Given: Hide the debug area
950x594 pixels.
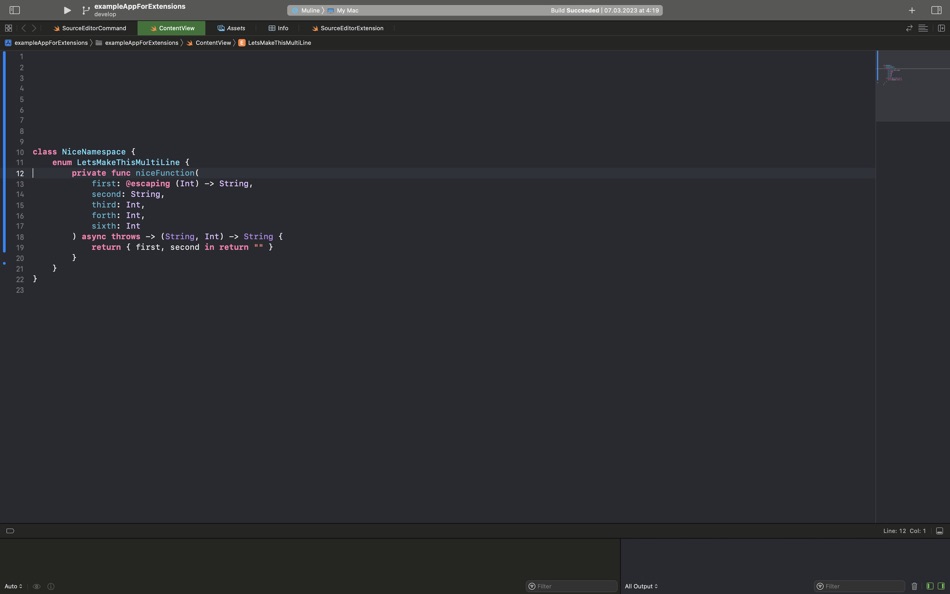Looking at the screenshot, I should pyautogui.click(x=939, y=531).
